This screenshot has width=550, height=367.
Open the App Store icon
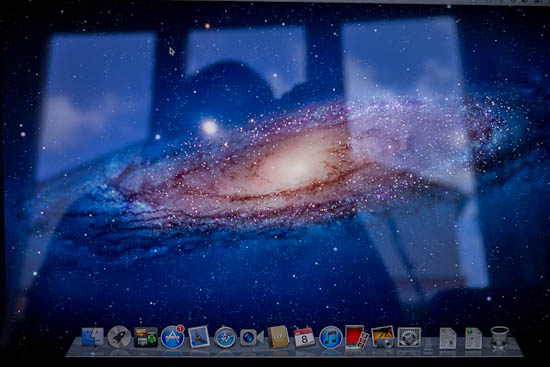point(172,338)
